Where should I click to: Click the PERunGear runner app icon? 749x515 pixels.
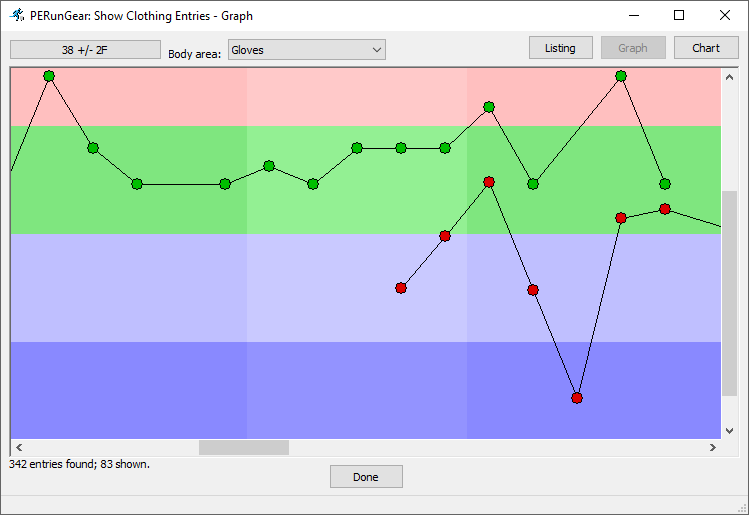point(17,16)
